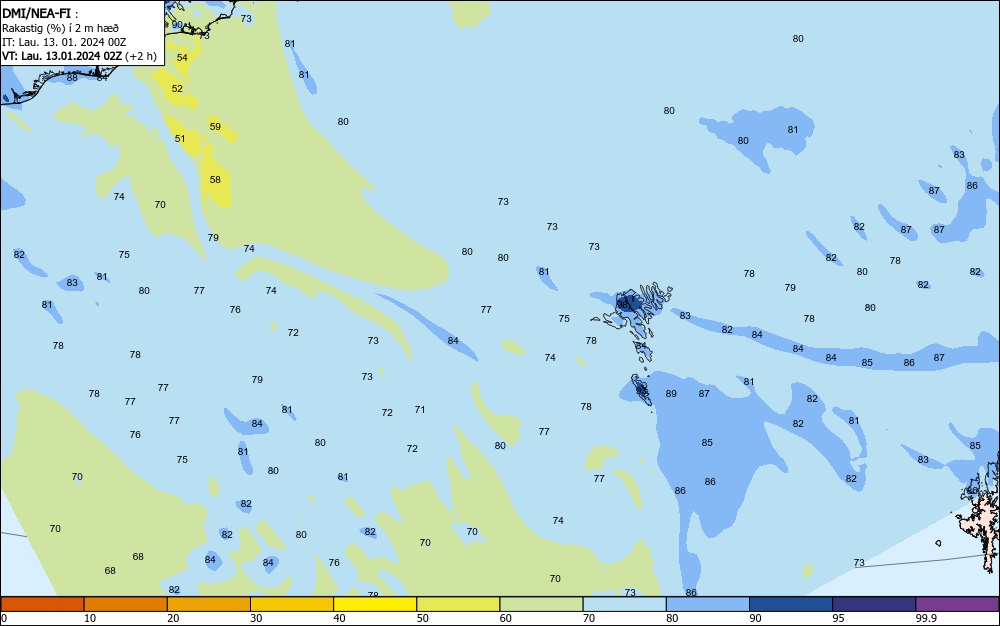Click the humidity value '51' on the map
Image resolution: width=1000 pixels, height=626 pixels.
click(x=180, y=138)
